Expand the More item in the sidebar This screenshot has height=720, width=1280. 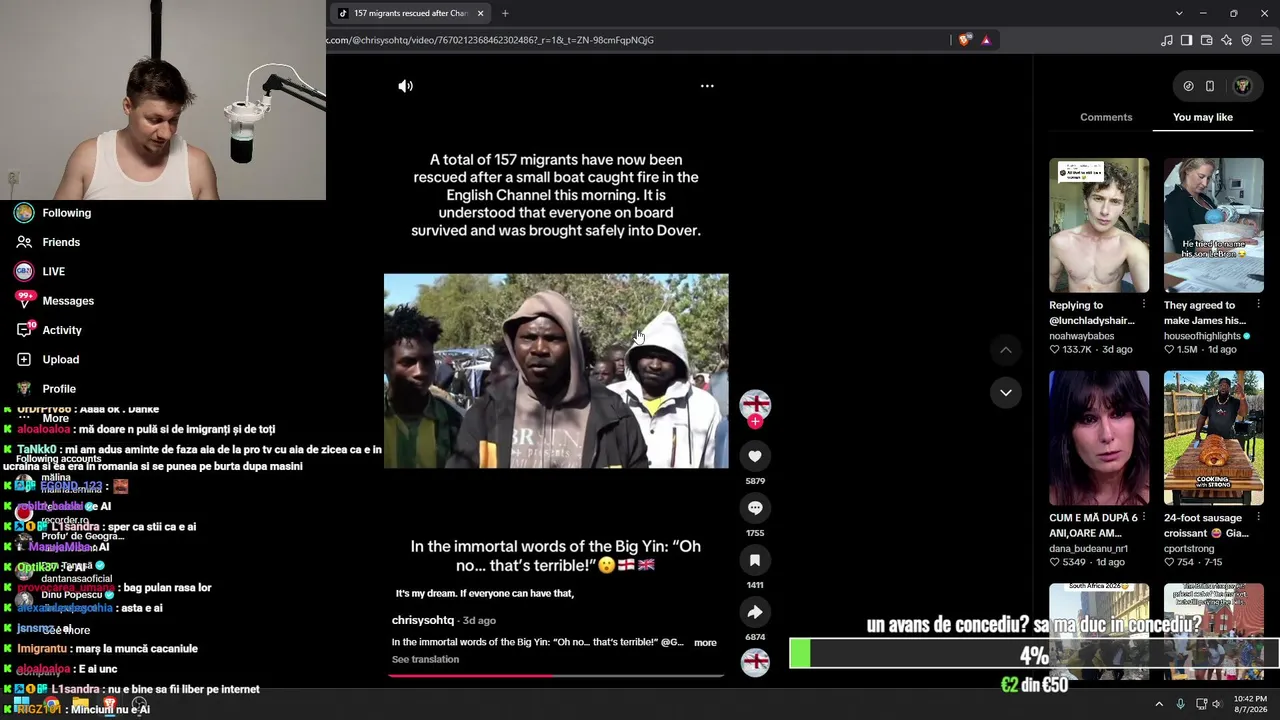tap(44, 418)
